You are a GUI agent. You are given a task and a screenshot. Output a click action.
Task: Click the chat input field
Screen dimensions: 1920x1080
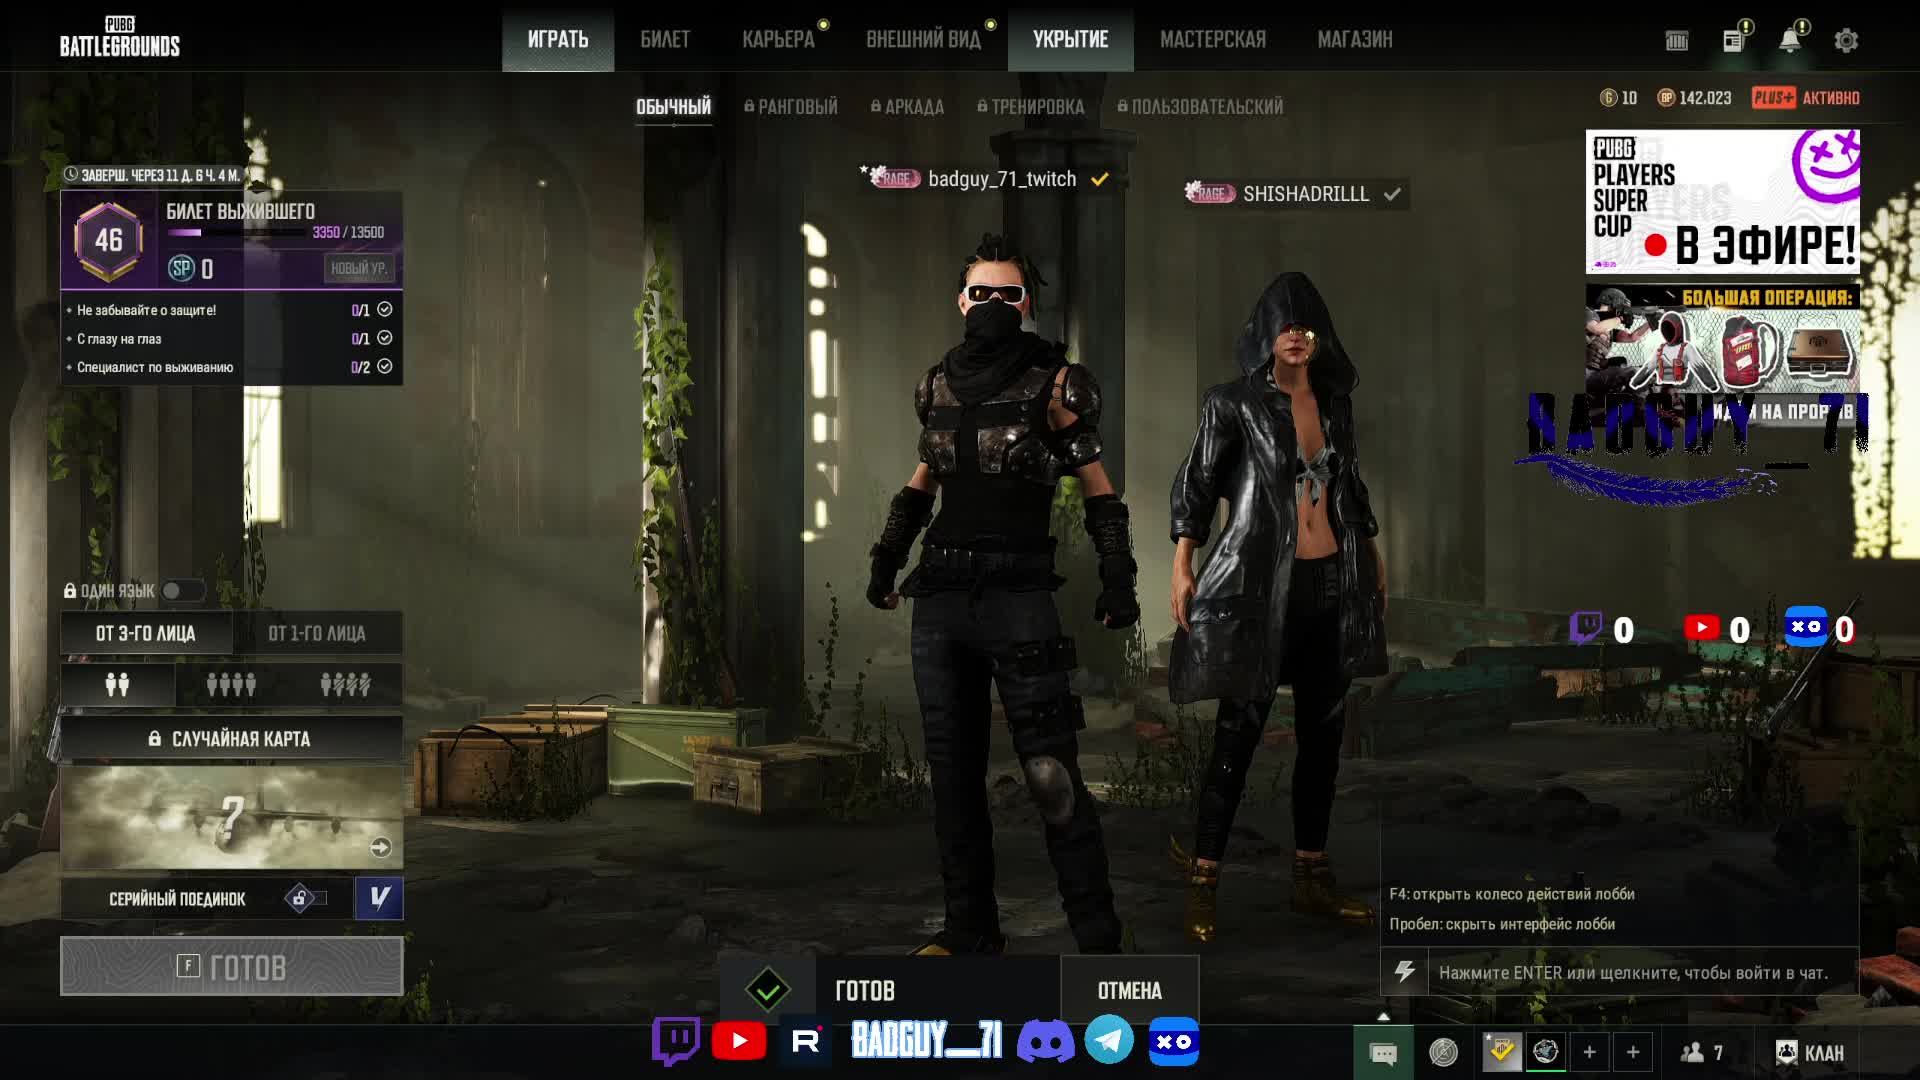pyautogui.click(x=1643, y=972)
